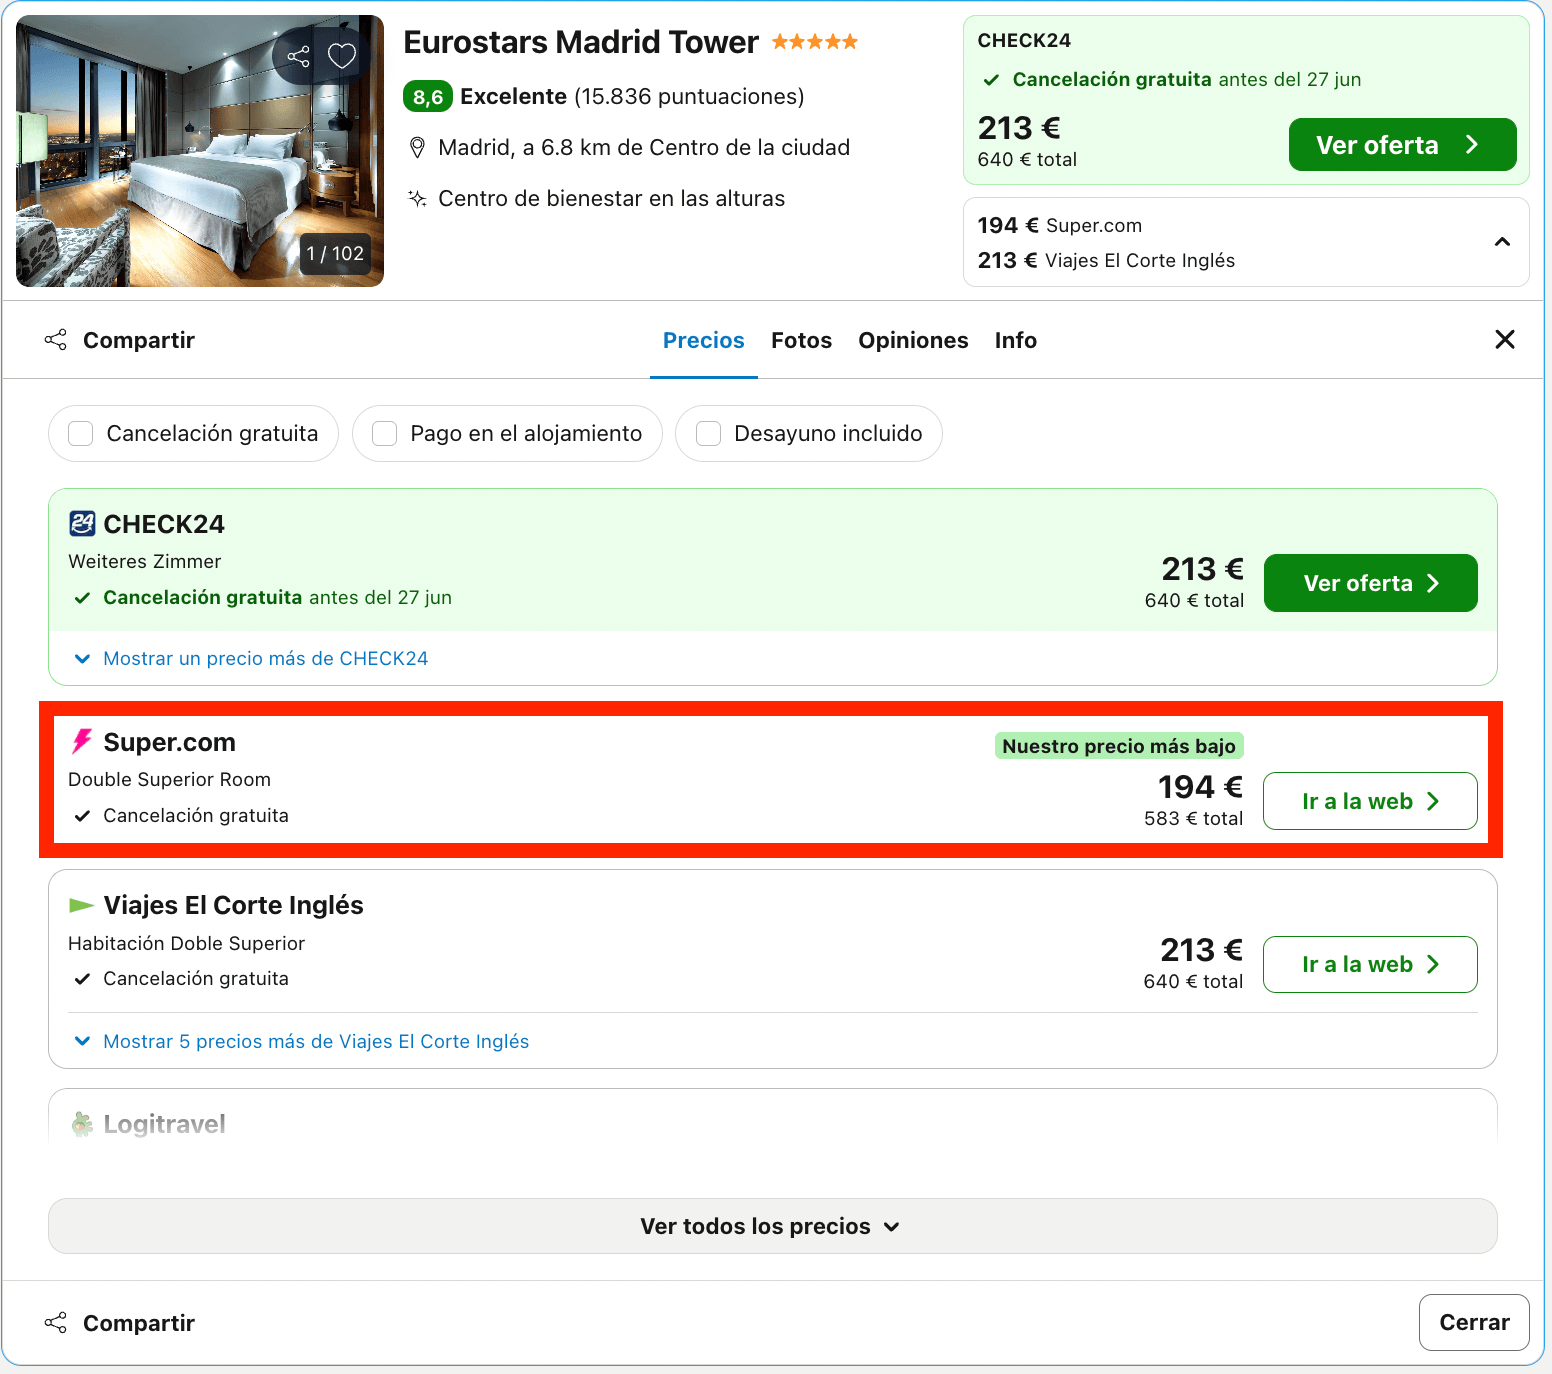Screen dimensions: 1552x1374
Task: Check the Desayuno incluido filter
Action: (x=709, y=433)
